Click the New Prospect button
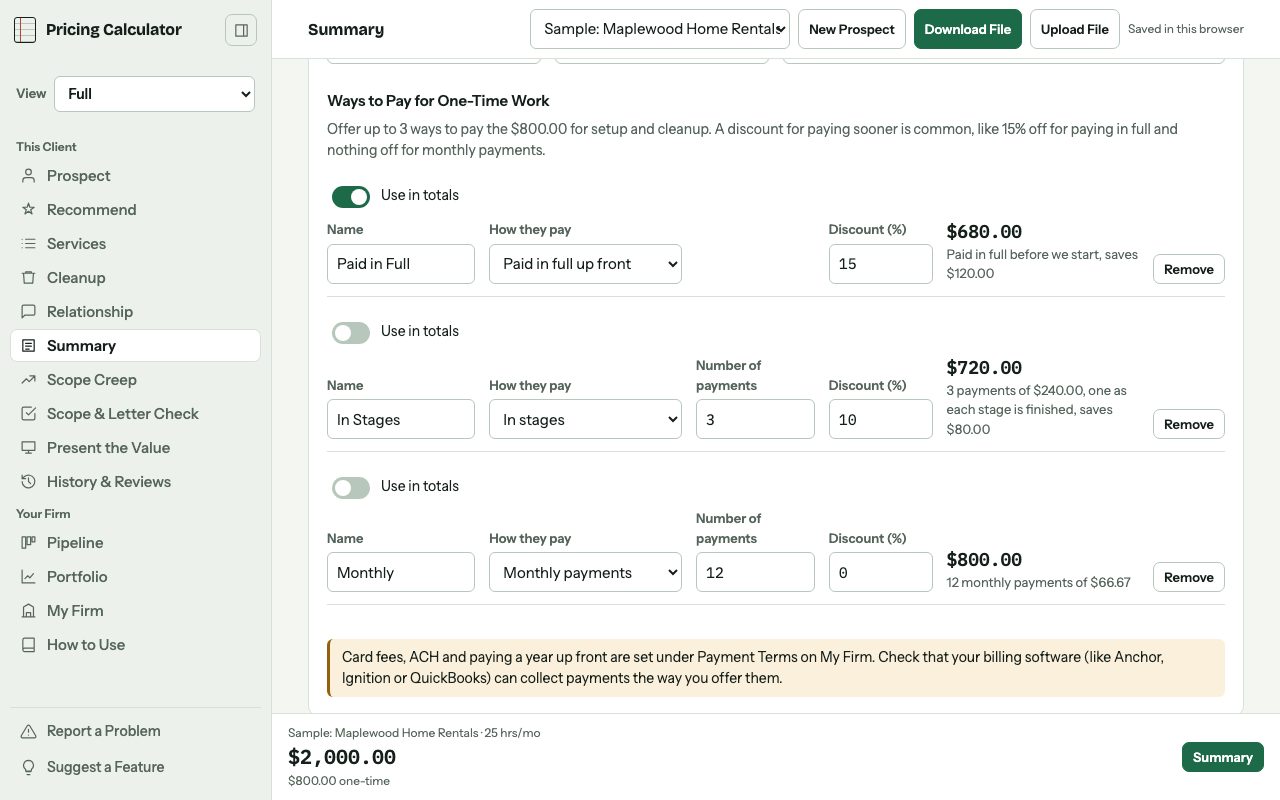The height and width of the screenshot is (800, 1280). click(852, 29)
